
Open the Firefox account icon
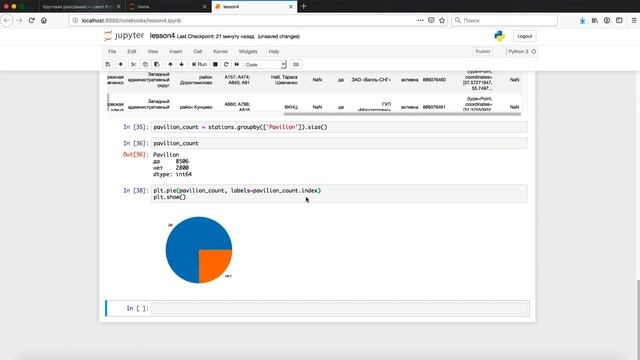pyautogui.click(x=607, y=20)
